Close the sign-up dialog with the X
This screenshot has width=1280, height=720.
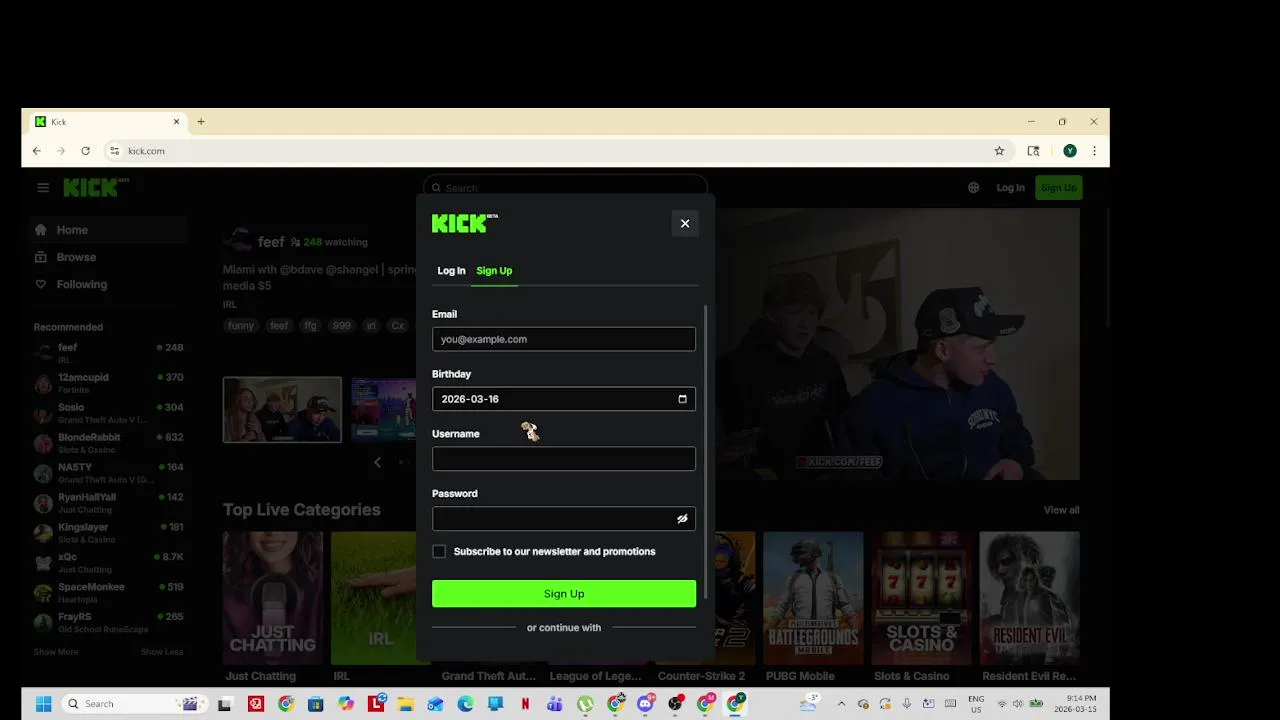685,223
